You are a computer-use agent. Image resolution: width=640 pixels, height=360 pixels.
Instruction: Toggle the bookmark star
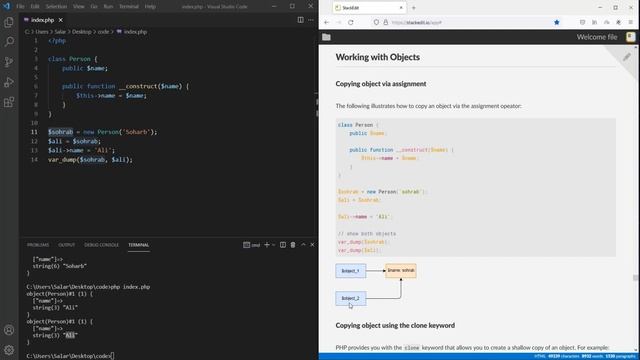pyautogui.click(x=557, y=22)
